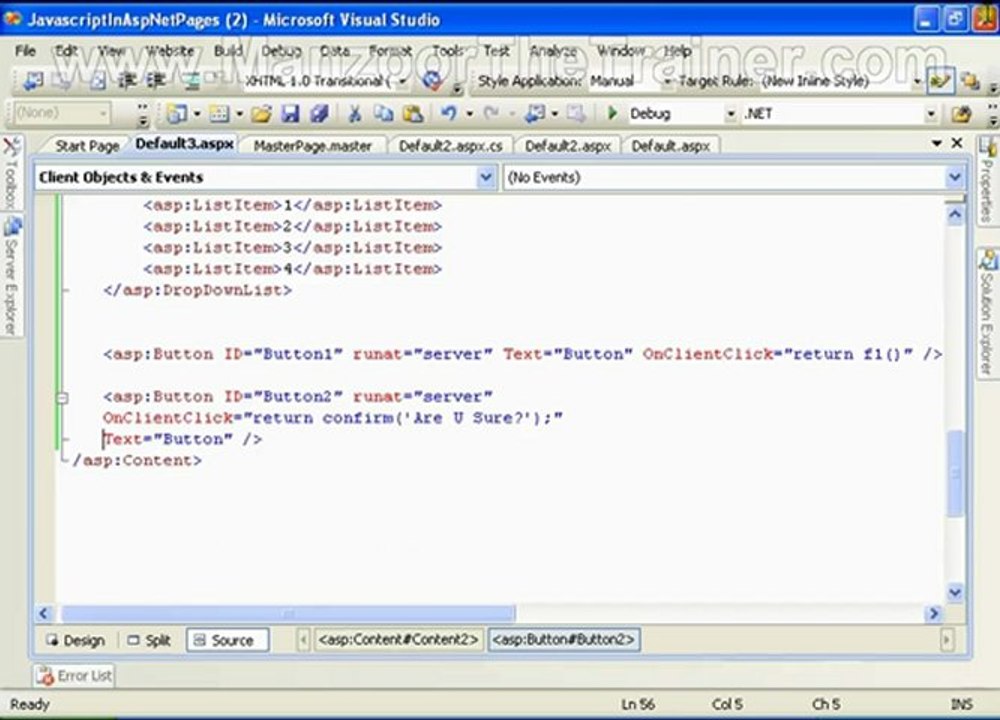The width and height of the screenshot is (1000, 720).
Task: Click the Save floppy disk icon
Action: tap(290, 114)
